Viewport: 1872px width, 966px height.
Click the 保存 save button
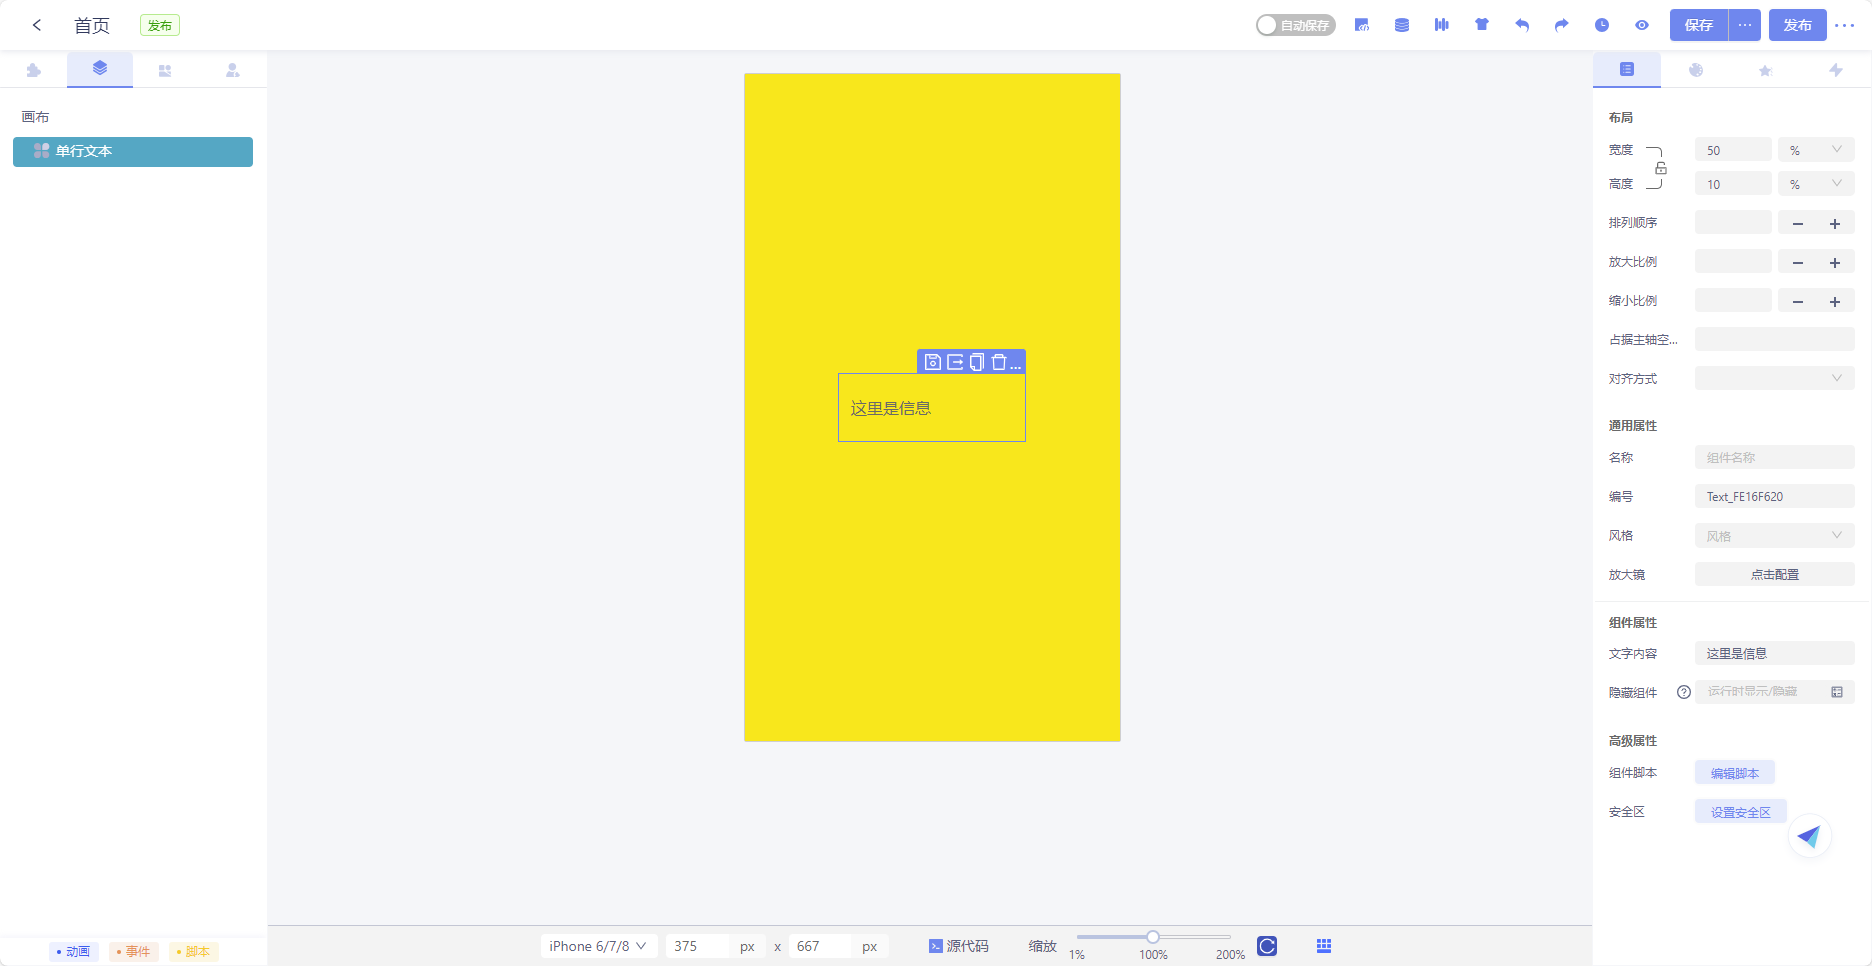1699,25
